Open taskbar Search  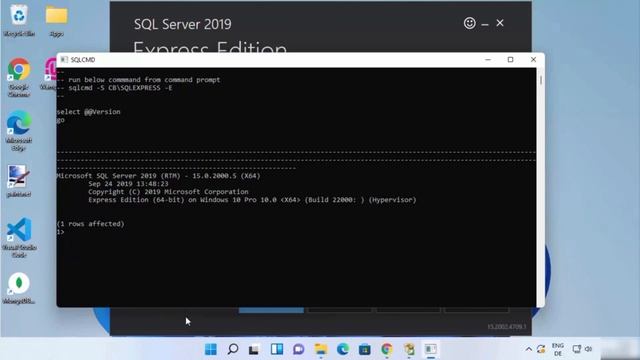click(233, 349)
